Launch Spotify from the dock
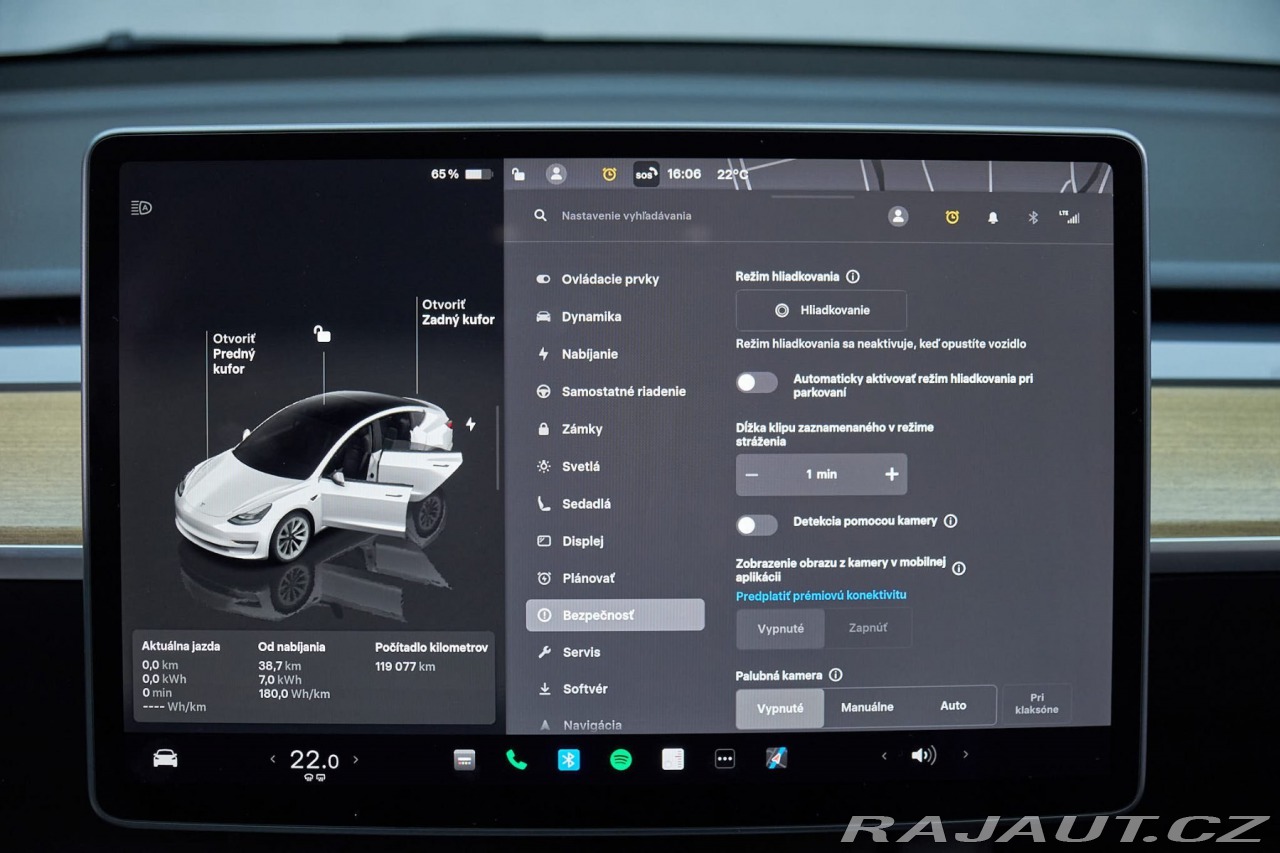The height and width of the screenshot is (853, 1280). [621, 760]
